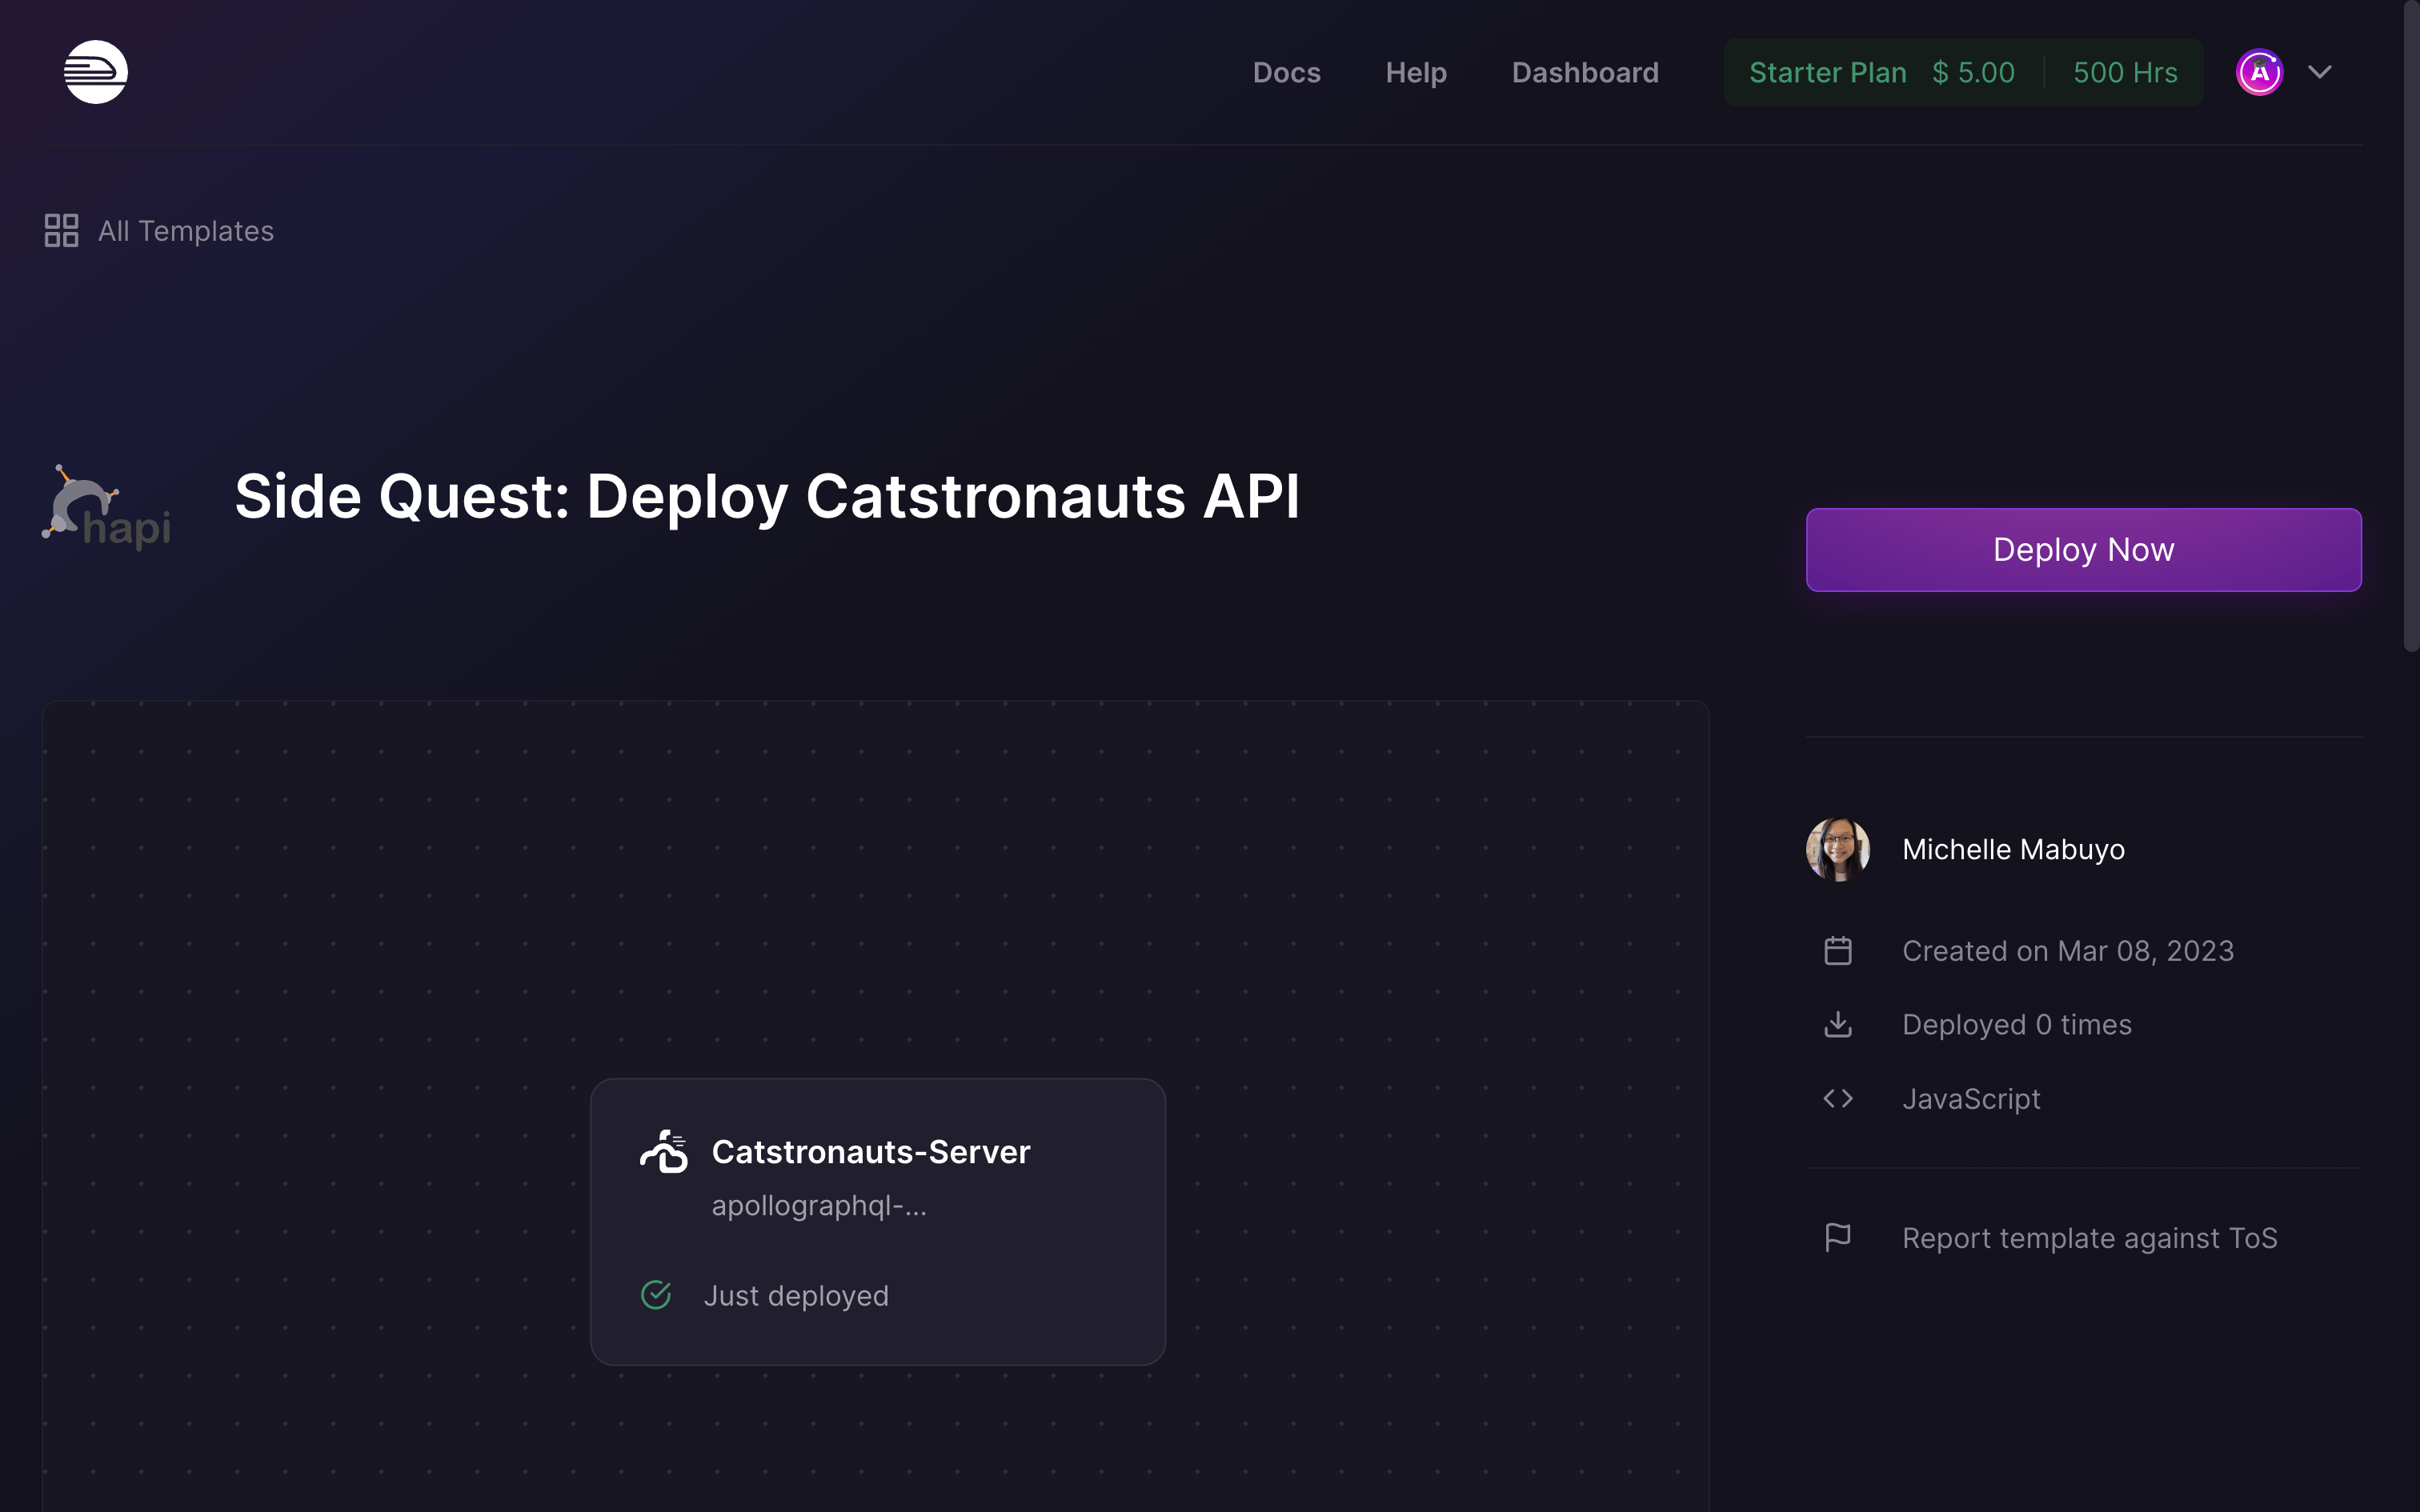Click the code brackets icon next to JavaScript
Viewport: 2420px width, 1512px height.
tap(1838, 1098)
